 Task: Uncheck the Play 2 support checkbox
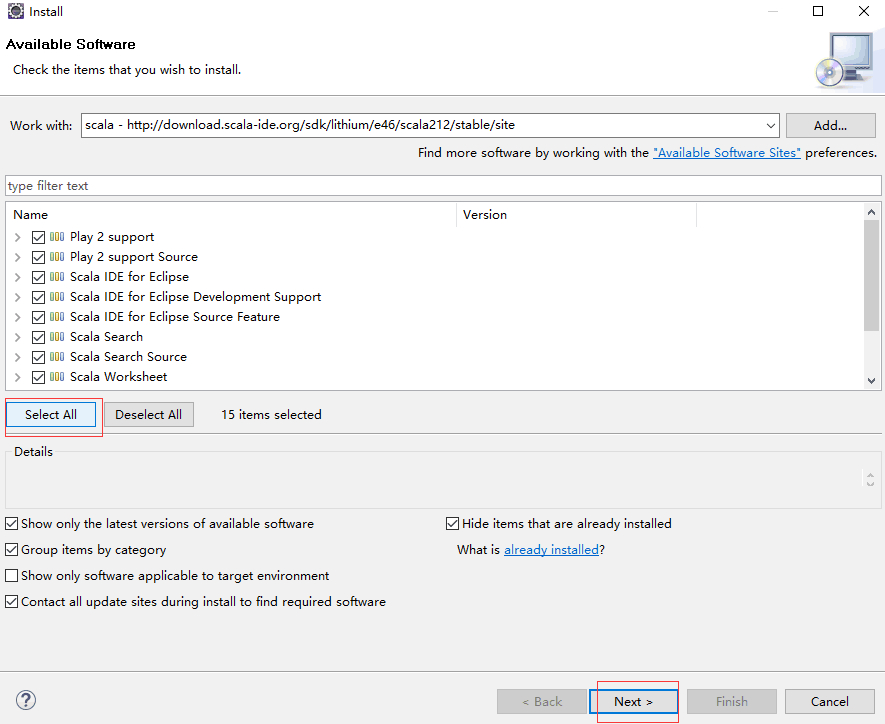click(x=38, y=237)
